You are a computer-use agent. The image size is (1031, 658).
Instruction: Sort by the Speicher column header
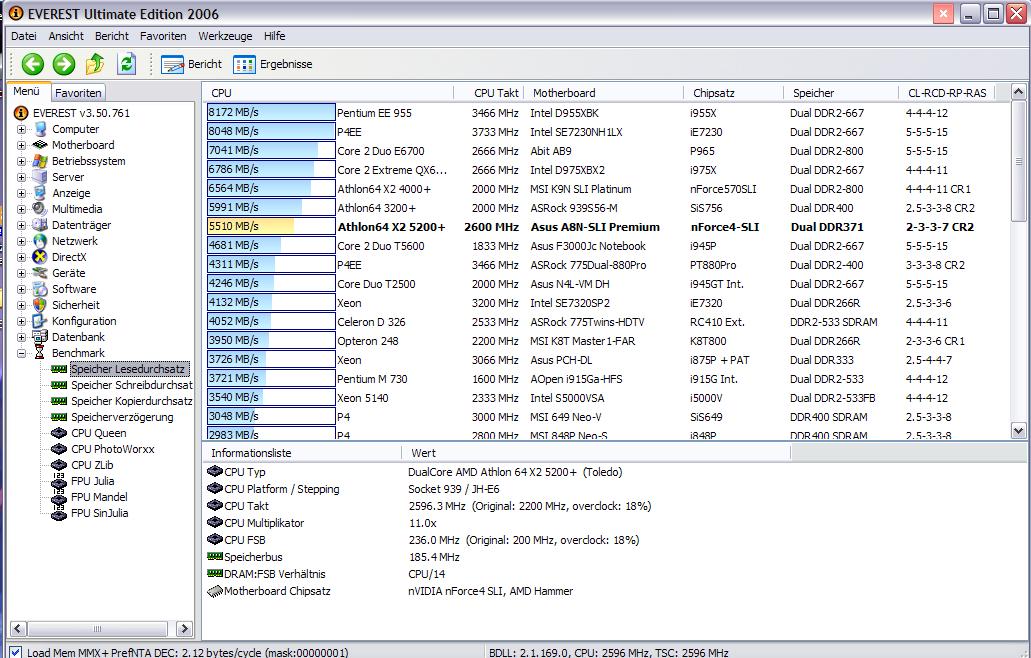tap(841, 93)
